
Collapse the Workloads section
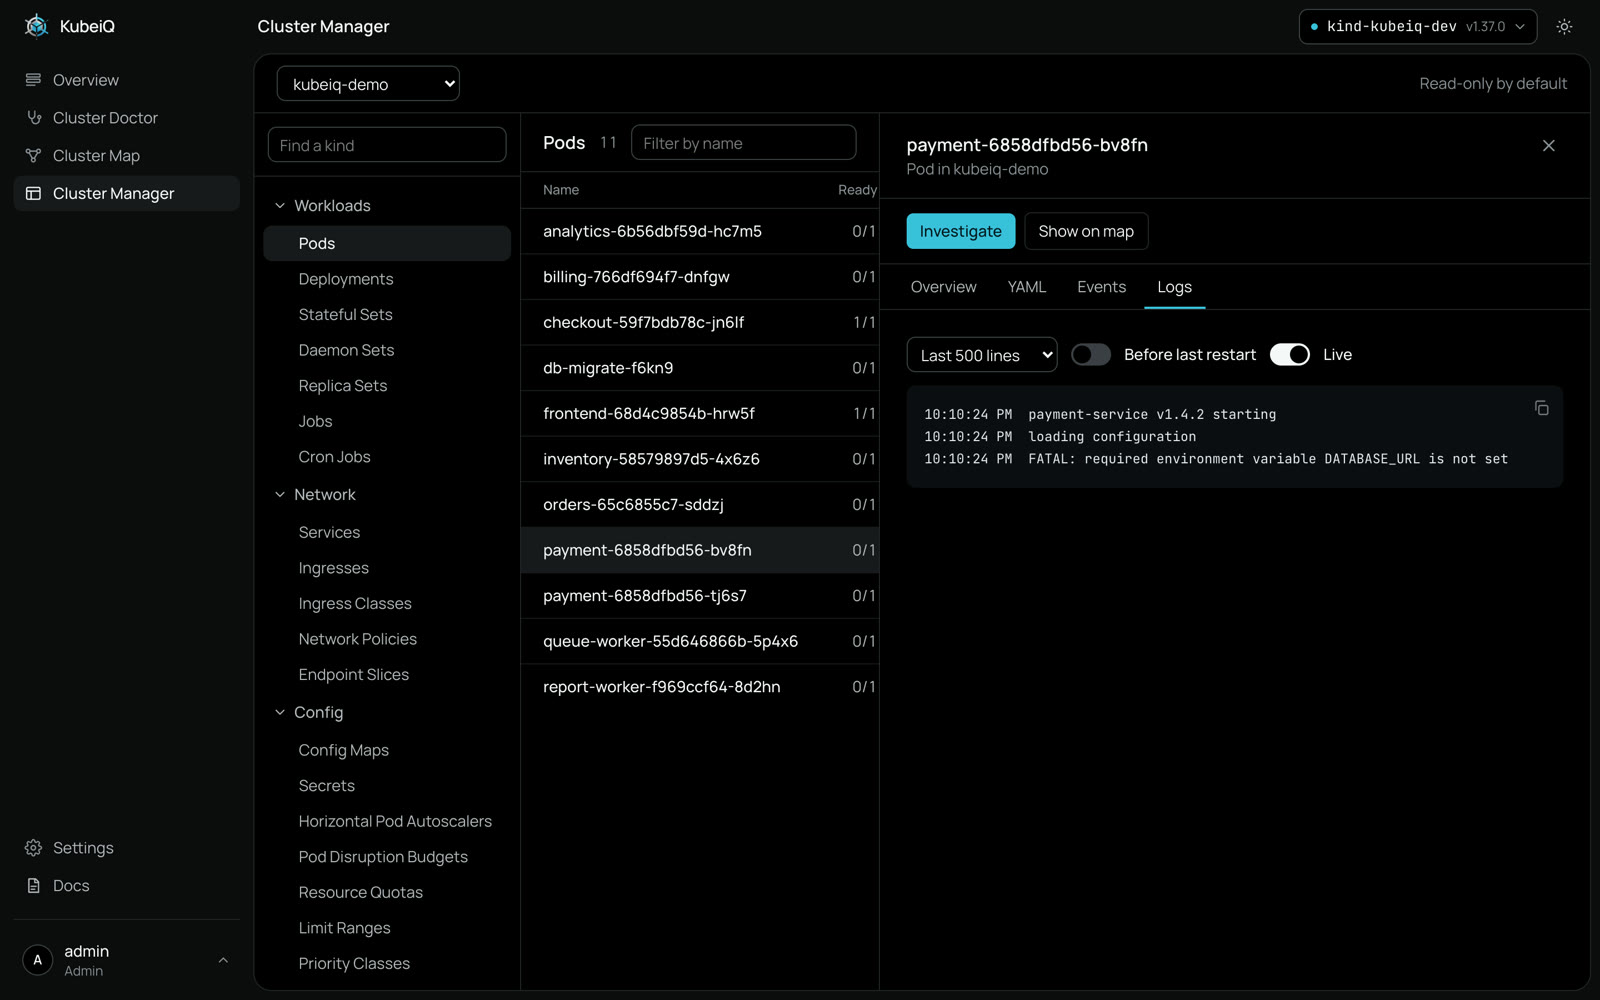pos(280,206)
